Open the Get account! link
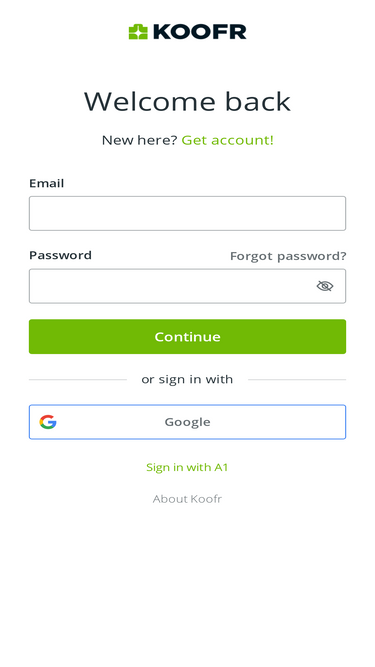The width and height of the screenshot is (375, 667). [x=227, y=140]
